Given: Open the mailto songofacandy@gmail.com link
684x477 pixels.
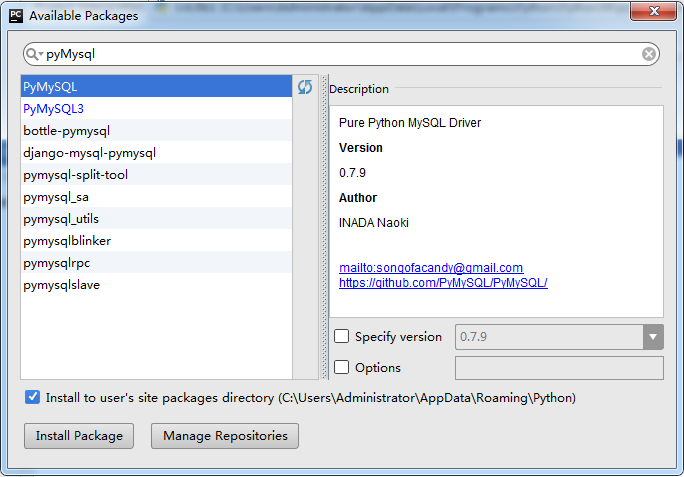Looking at the screenshot, I should [x=431, y=268].
